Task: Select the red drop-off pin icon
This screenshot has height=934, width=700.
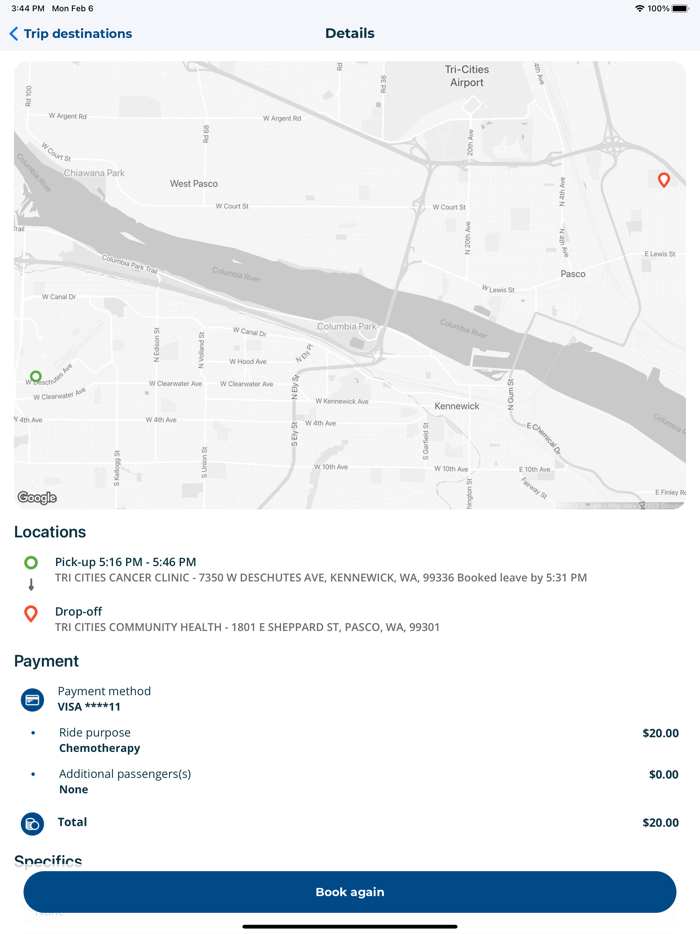Action: (31, 613)
